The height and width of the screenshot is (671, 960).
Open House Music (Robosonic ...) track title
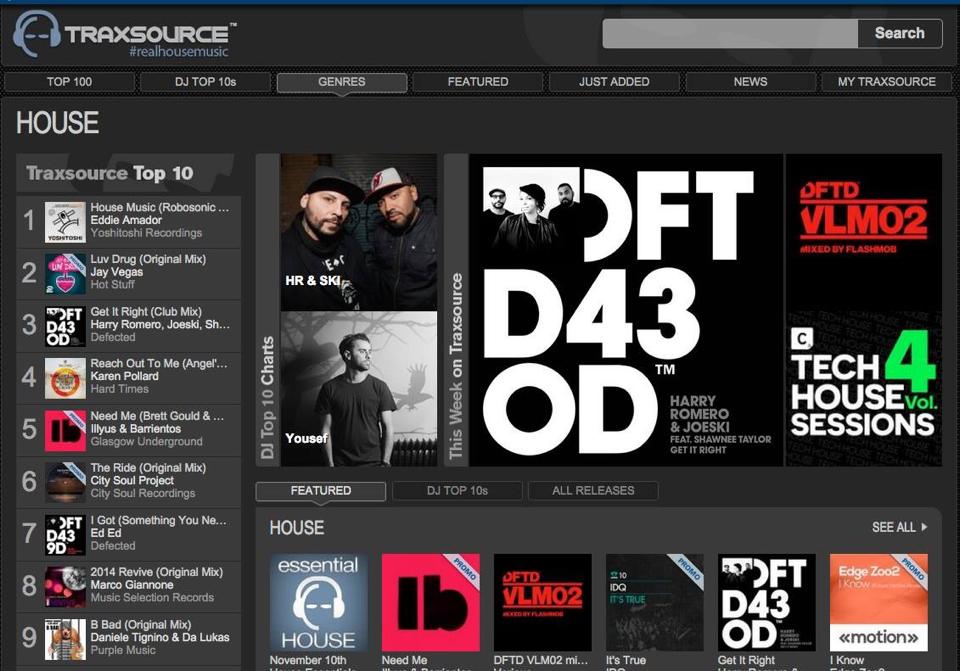(x=159, y=208)
